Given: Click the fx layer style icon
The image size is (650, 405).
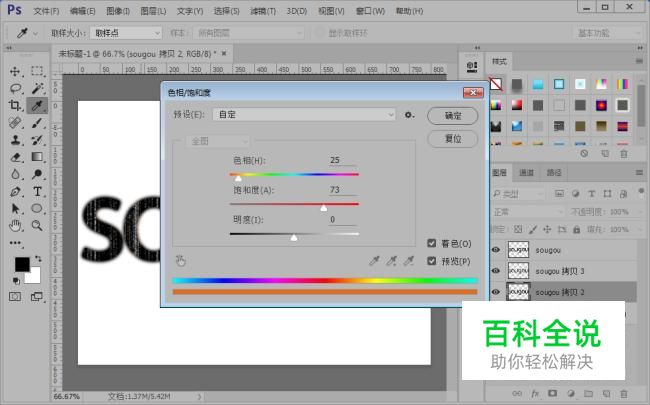Looking at the screenshot, I should coord(535,393).
